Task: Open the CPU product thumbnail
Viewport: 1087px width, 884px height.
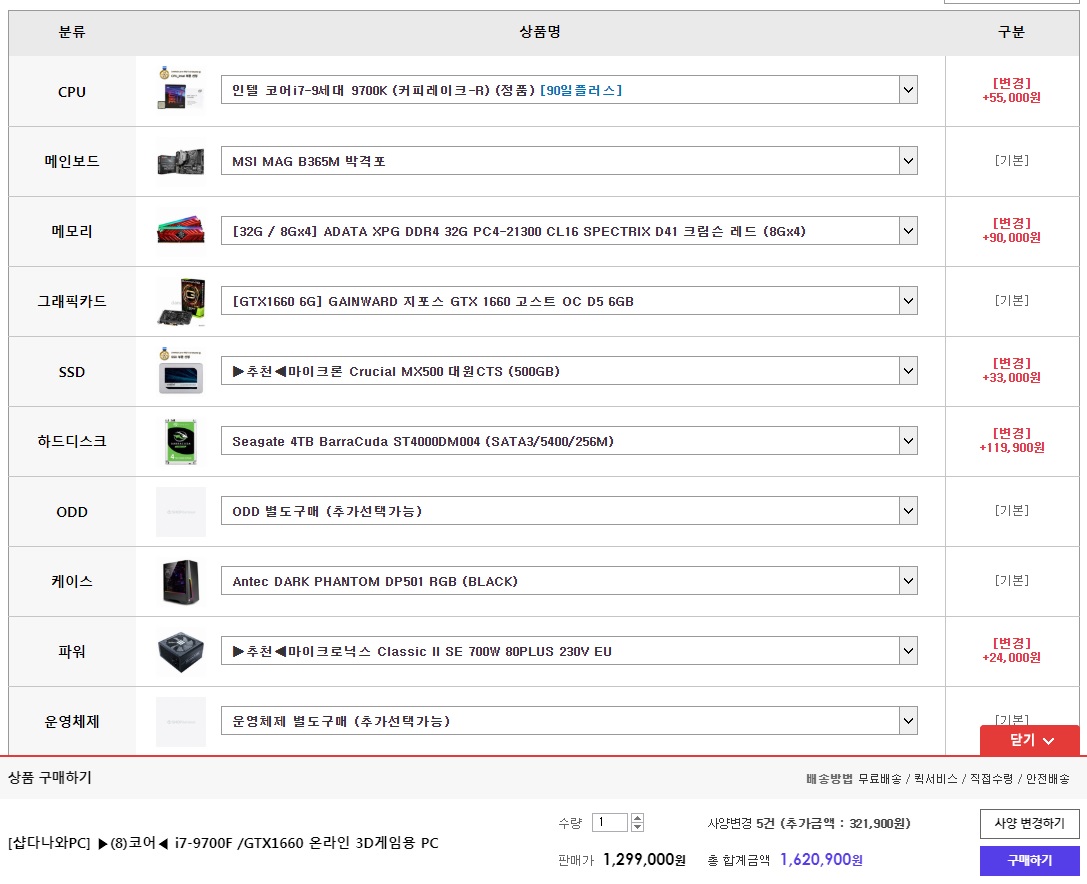Action: [181, 90]
